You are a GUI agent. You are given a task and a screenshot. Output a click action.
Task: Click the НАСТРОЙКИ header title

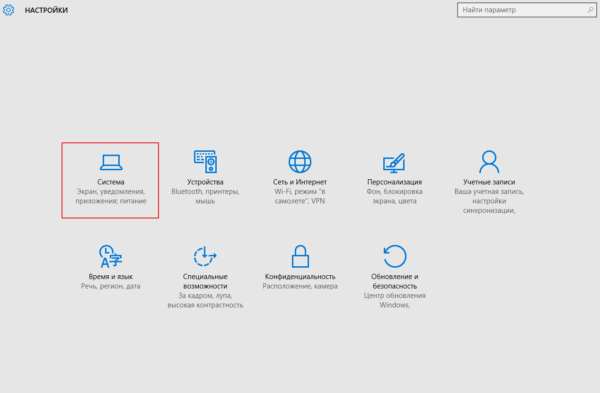coord(46,10)
